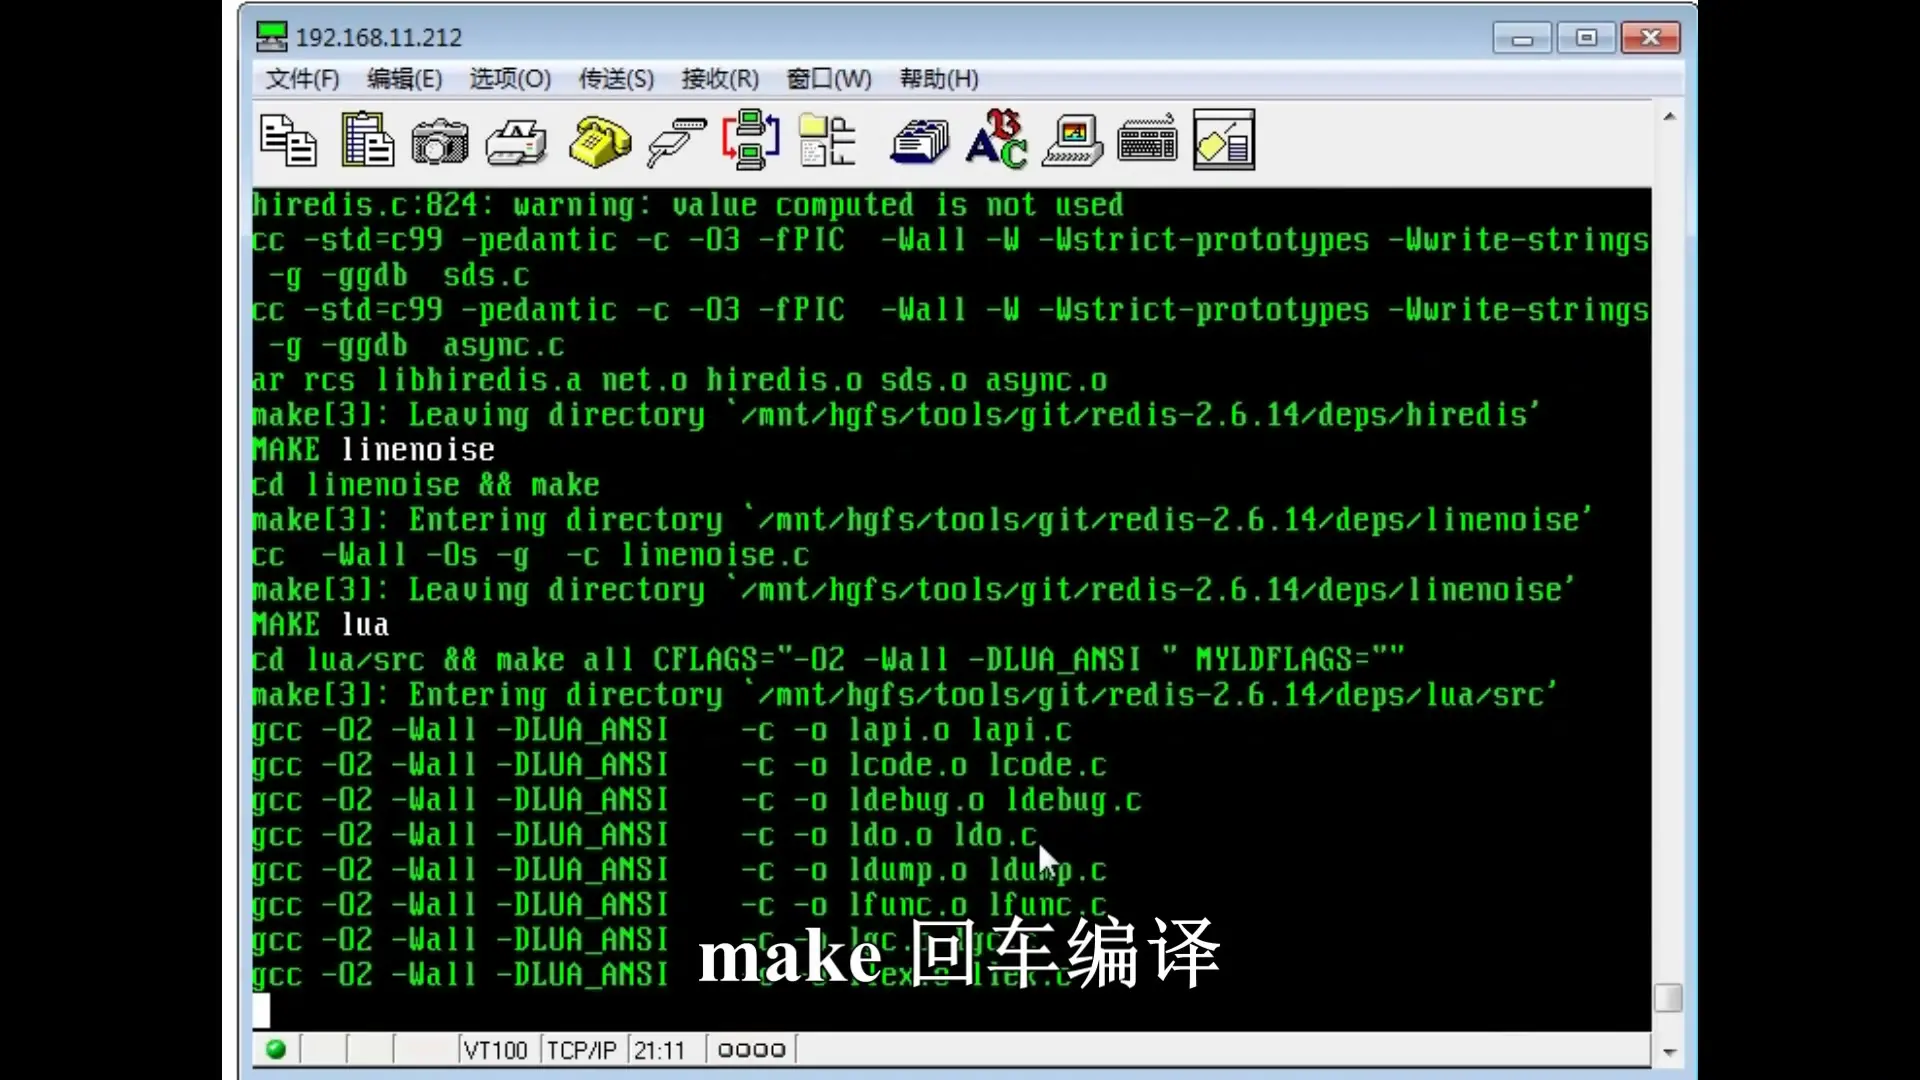Click the camera screen capture icon
The height and width of the screenshot is (1080, 1920).
pyautogui.click(x=440, y=141)
